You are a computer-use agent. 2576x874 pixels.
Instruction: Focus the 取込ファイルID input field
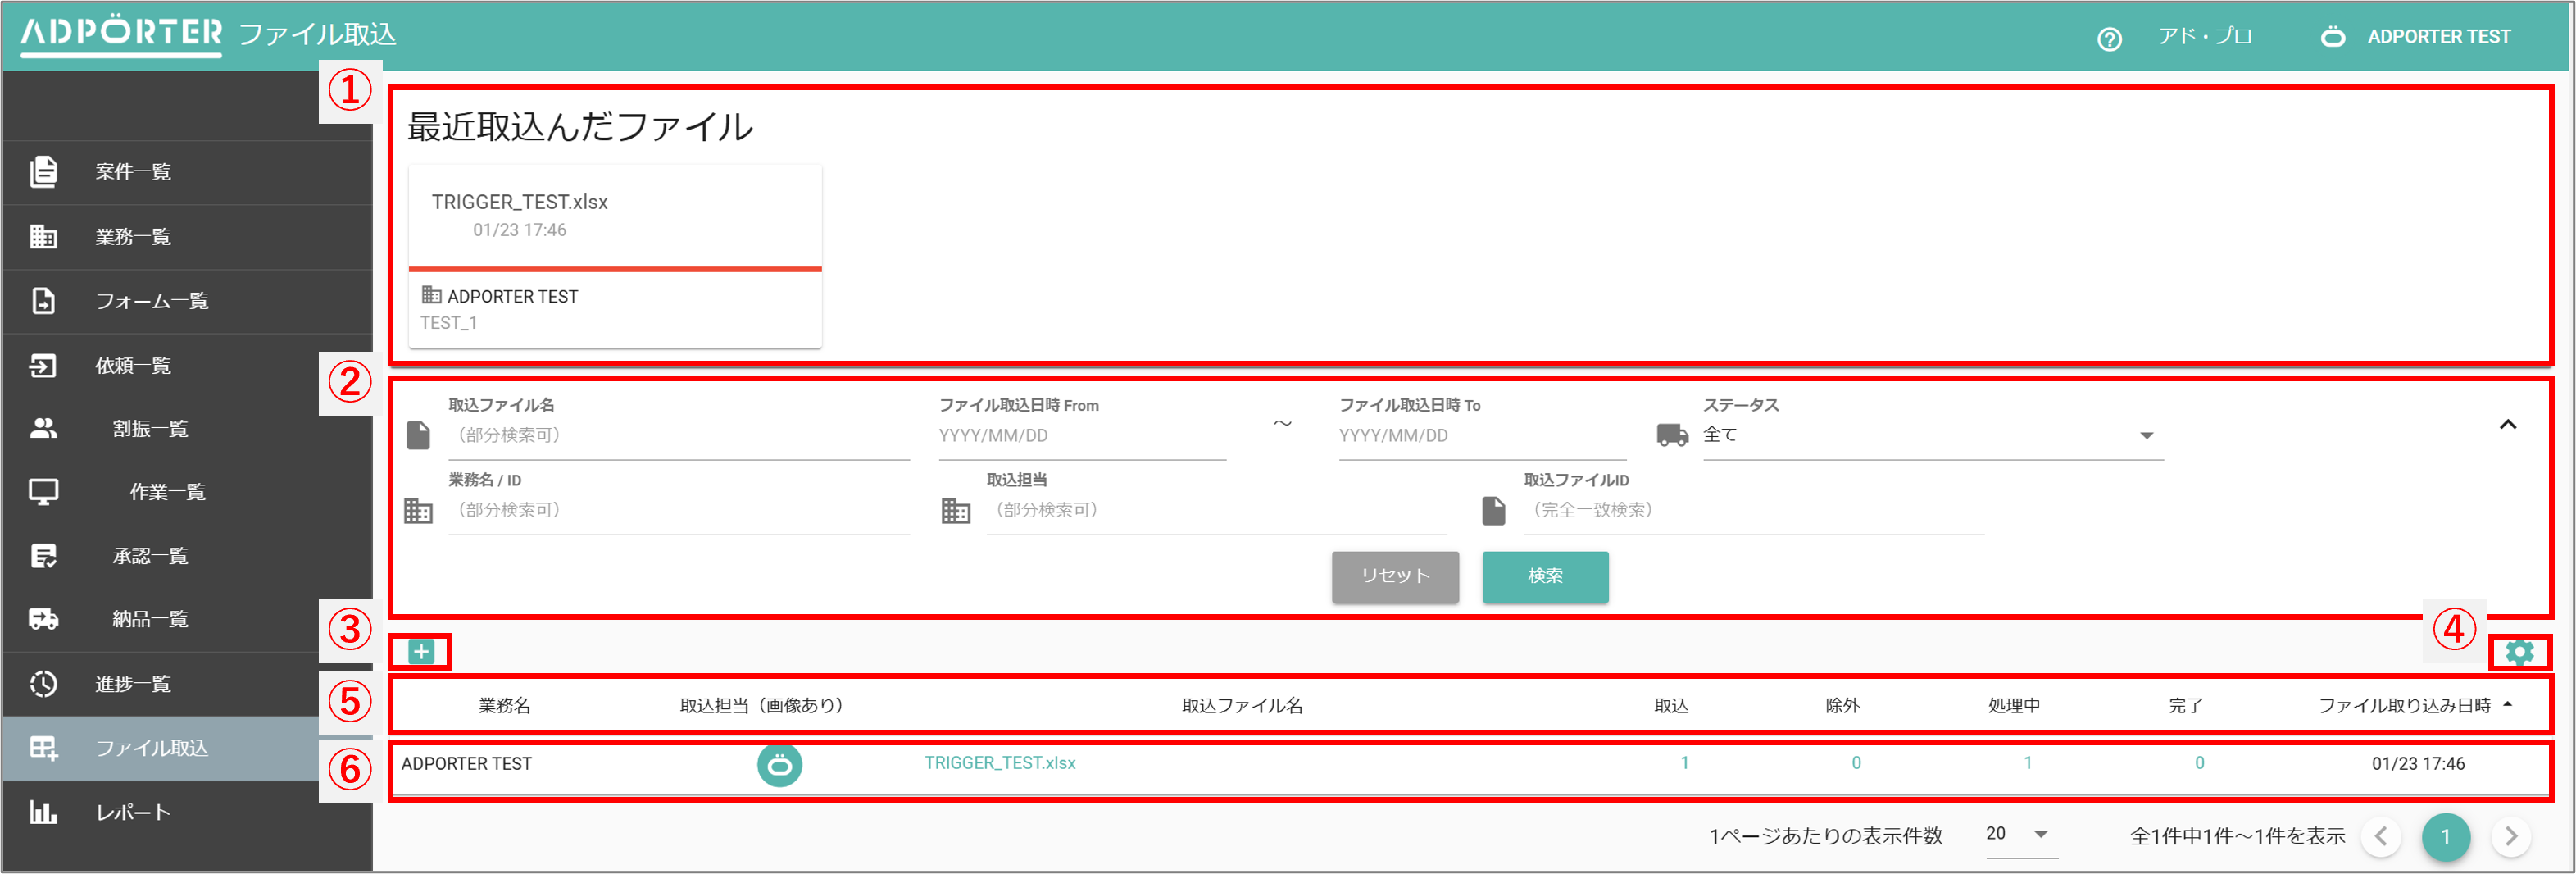pos(1753,510)
